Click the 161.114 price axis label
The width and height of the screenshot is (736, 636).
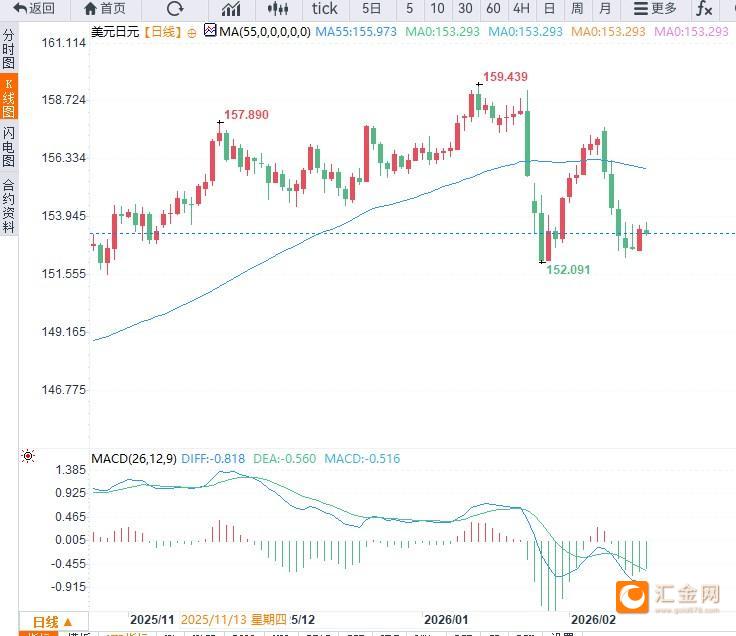tap(64, 43)
